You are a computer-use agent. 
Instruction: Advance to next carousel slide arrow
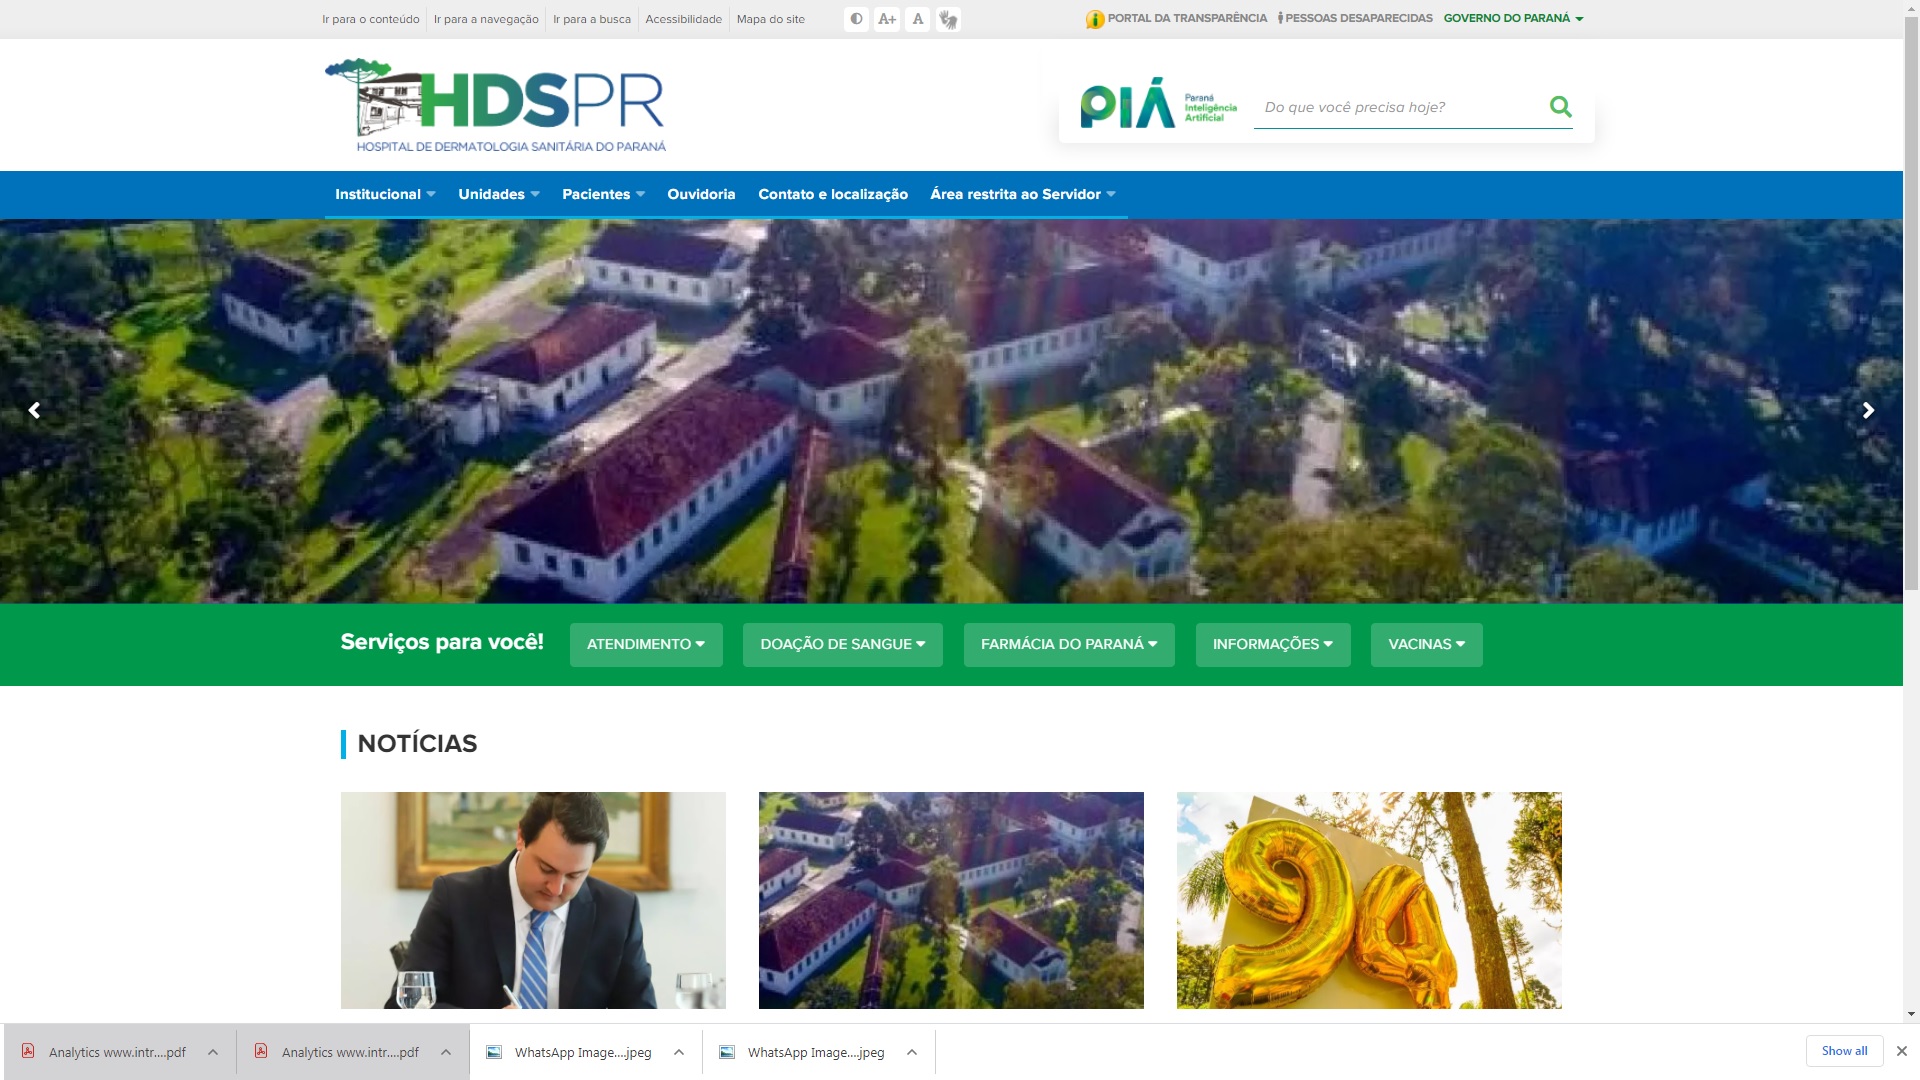tap(1867, 410)
